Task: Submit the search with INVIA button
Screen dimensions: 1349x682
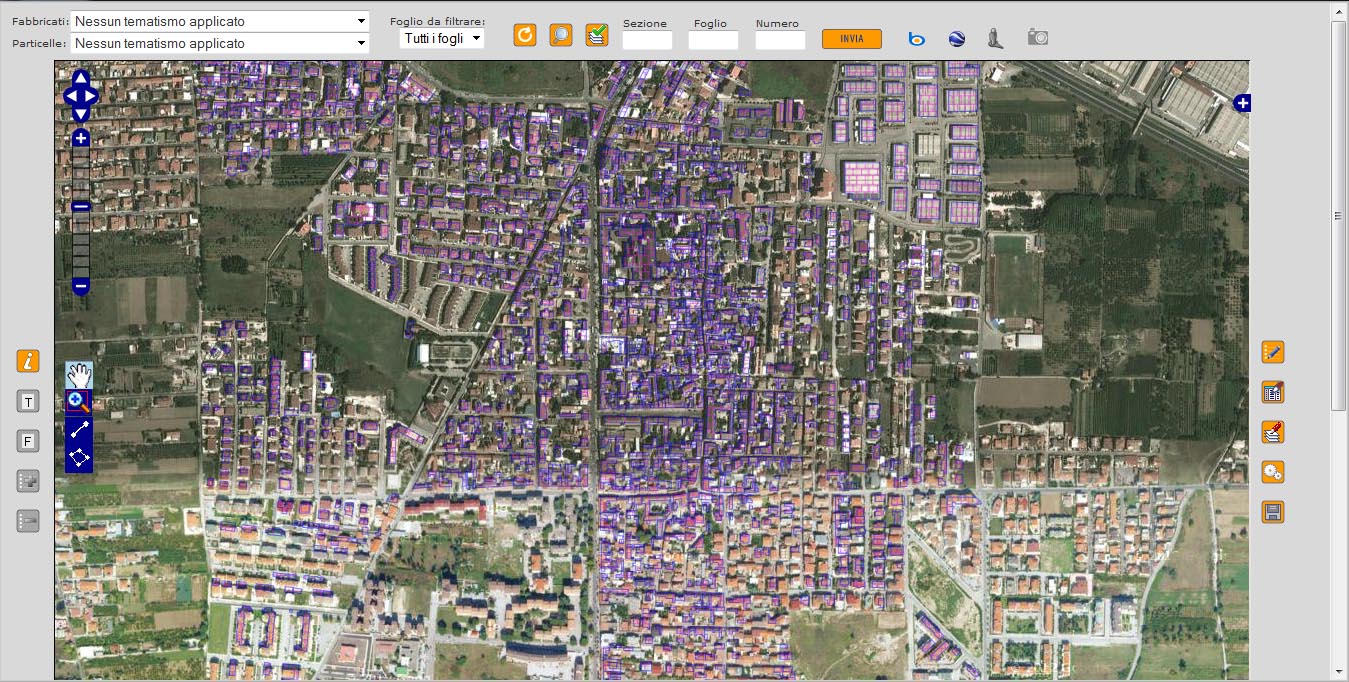Action: click(x=852, y=39)
